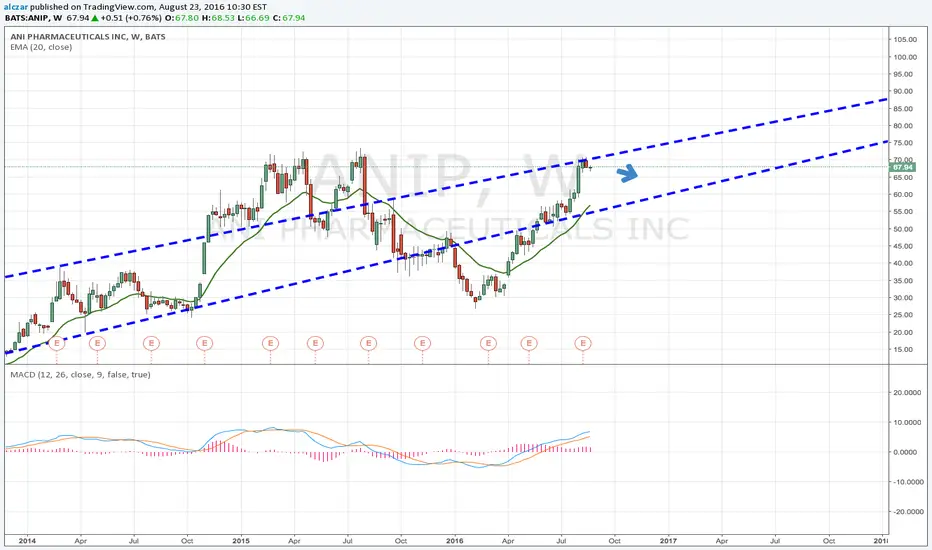Click the earnings E marker near November 2015
This screenshot has height=550, width=932.
tap(422, 343)
